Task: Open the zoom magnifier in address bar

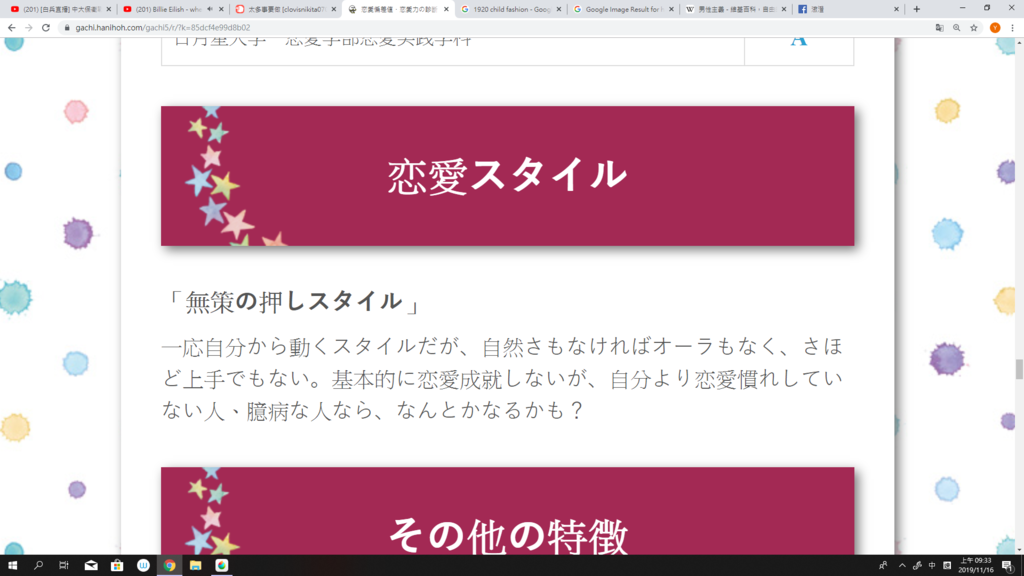Action: (x=957, y=27)
